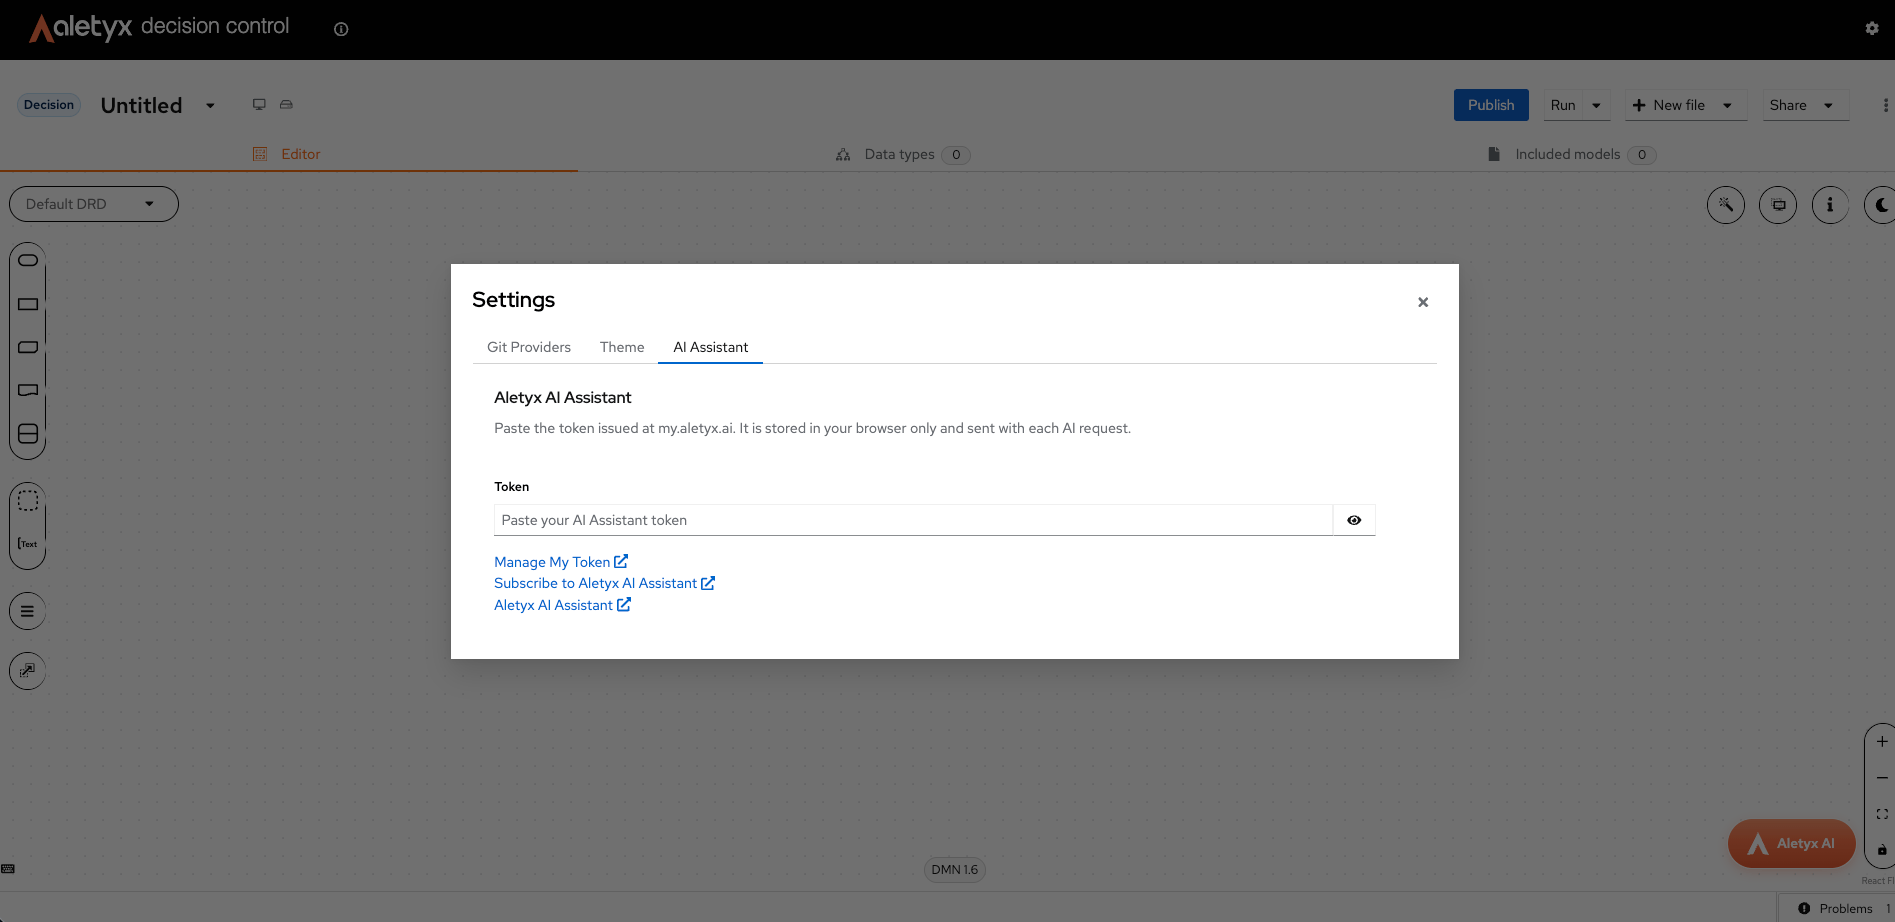Select the Knowledge Source node tool

coord(28,390)
